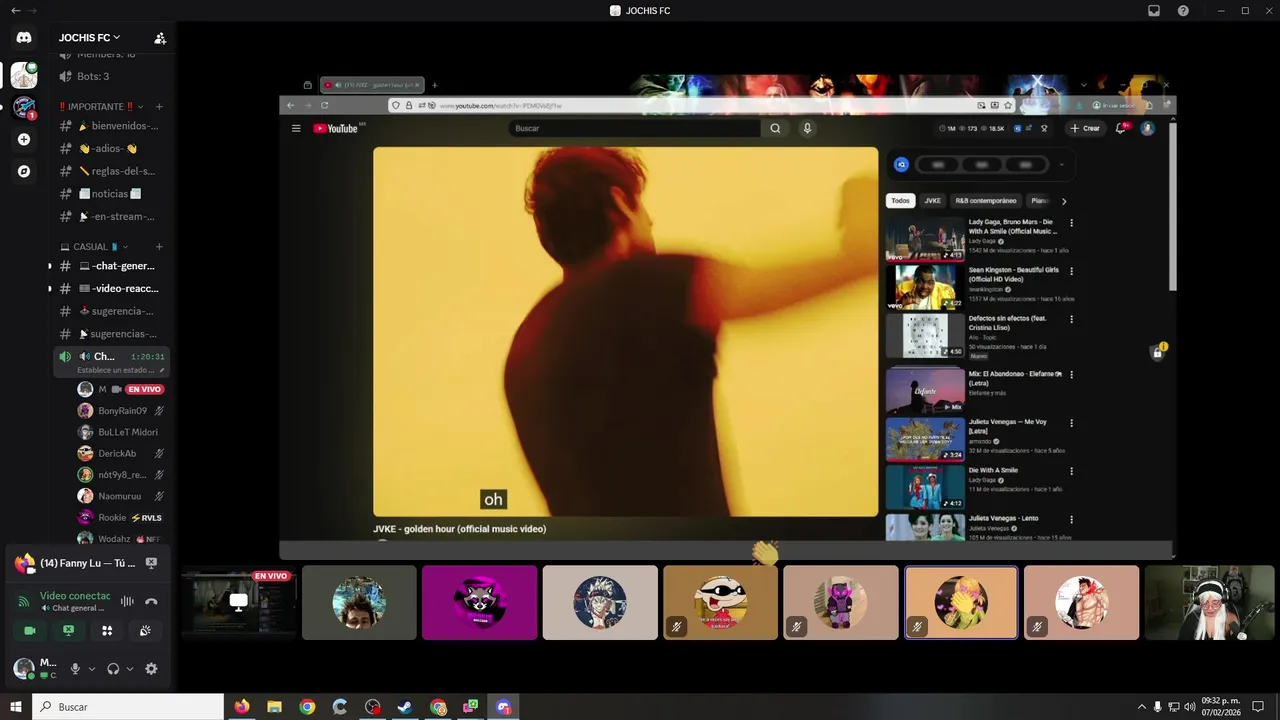Click the connection signal icon beside Video conectado
The width and height of the screenshot is (1280, 720).
click(24, 601)
